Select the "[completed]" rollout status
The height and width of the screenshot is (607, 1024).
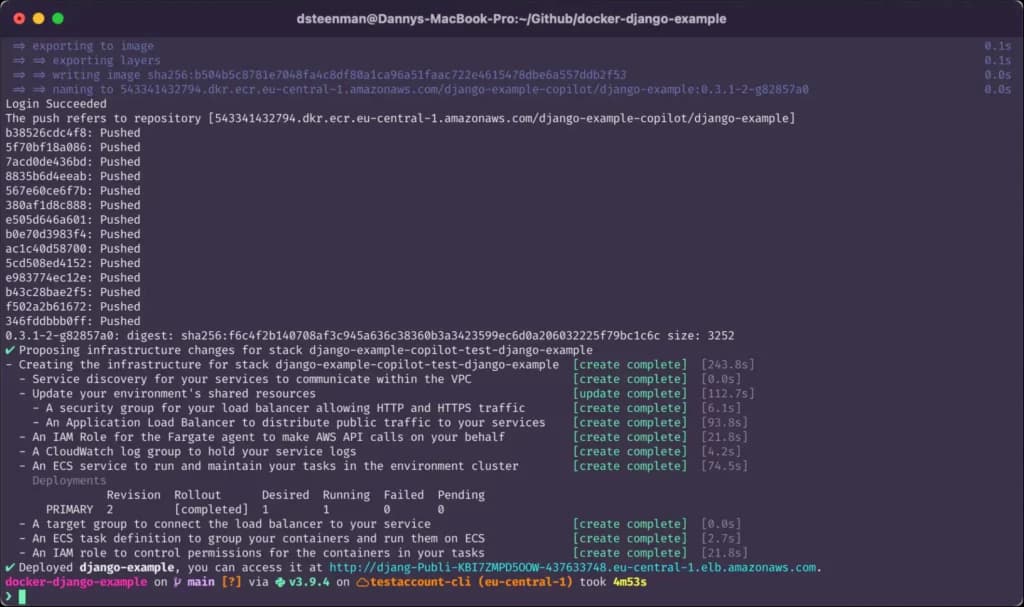tap(211, 510)
